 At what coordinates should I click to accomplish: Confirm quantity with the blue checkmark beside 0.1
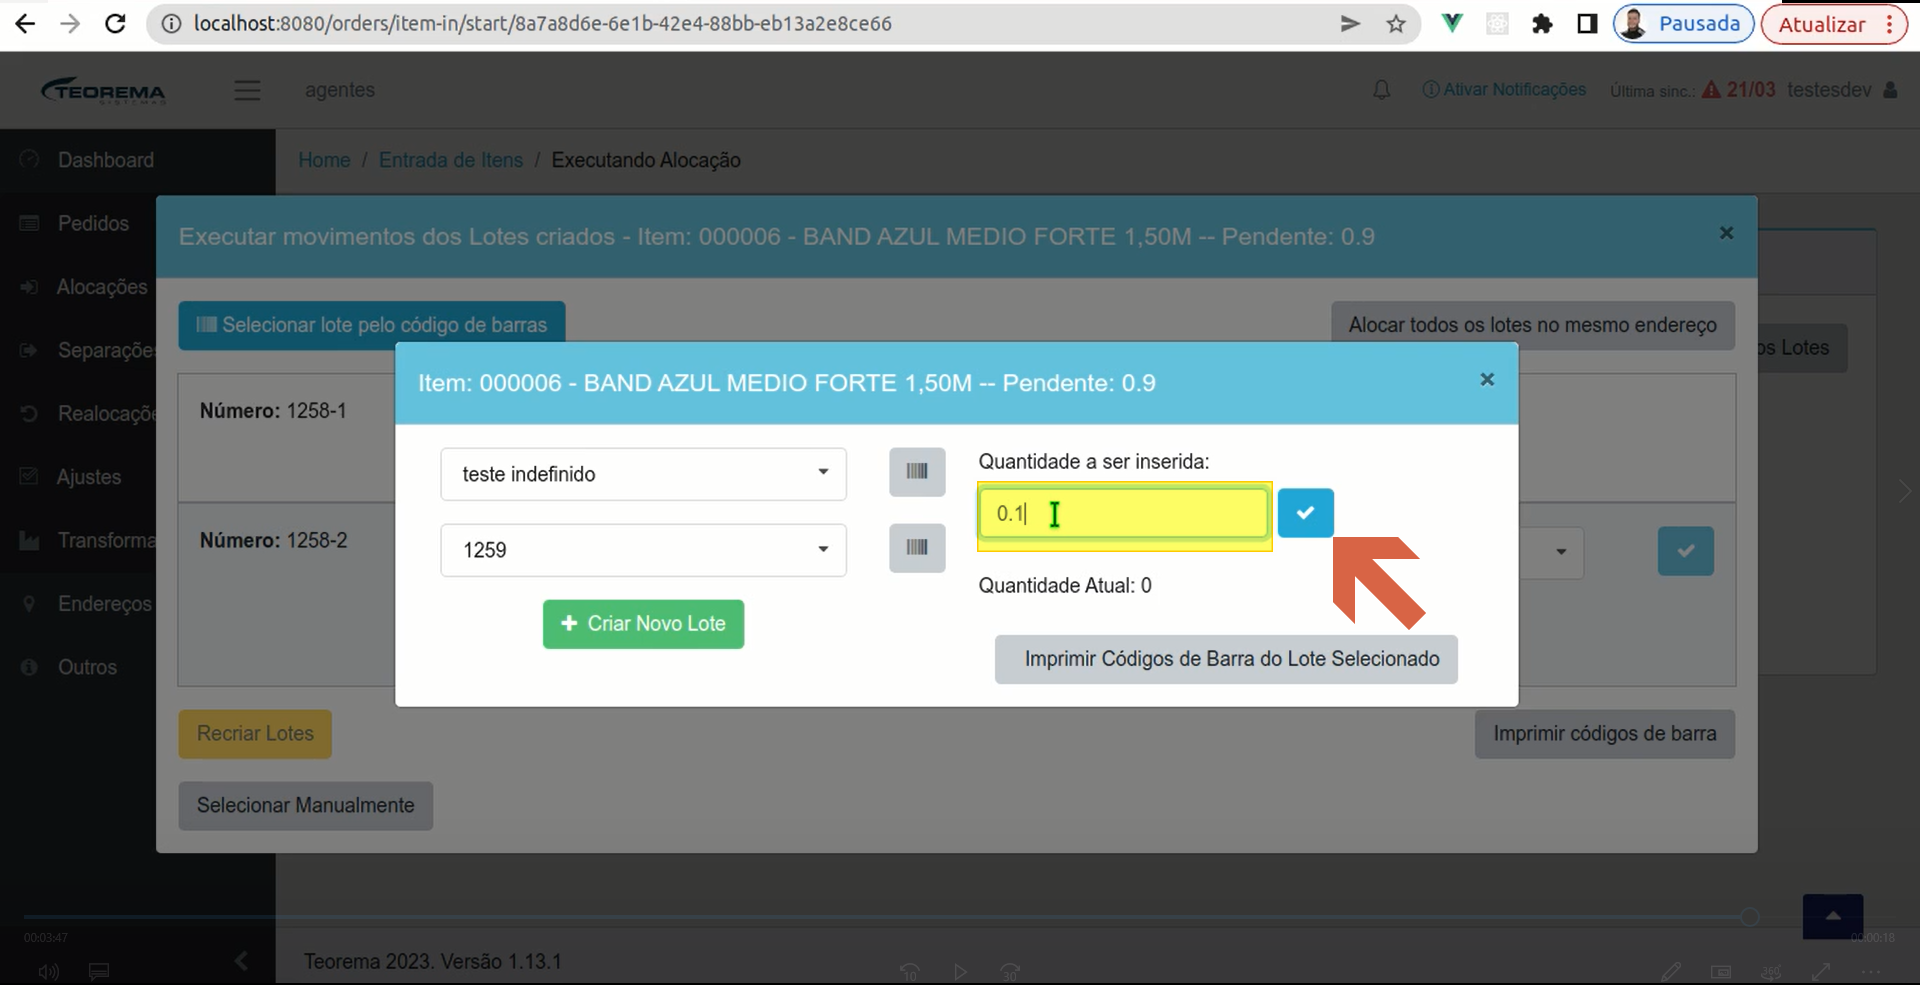[1305, 513]
